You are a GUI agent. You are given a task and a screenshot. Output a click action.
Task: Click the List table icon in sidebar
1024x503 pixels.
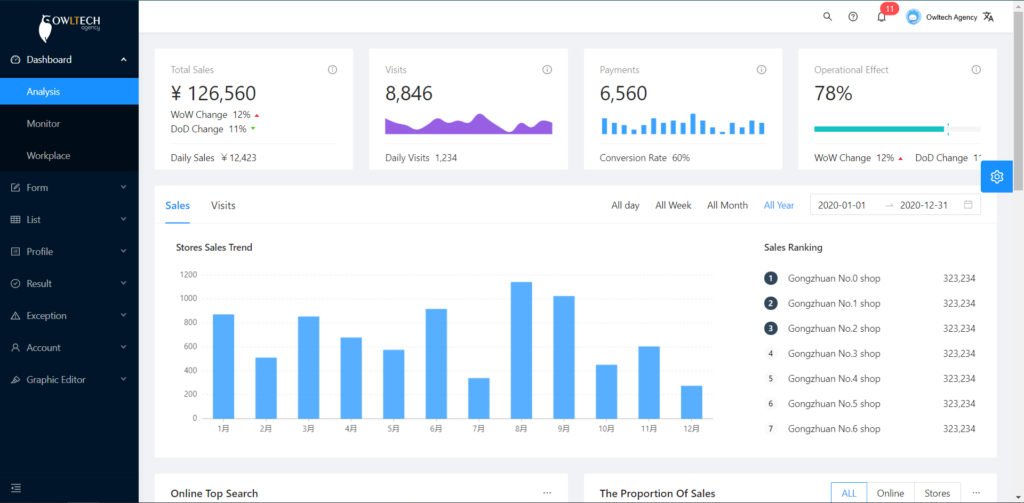coord(16,219)
